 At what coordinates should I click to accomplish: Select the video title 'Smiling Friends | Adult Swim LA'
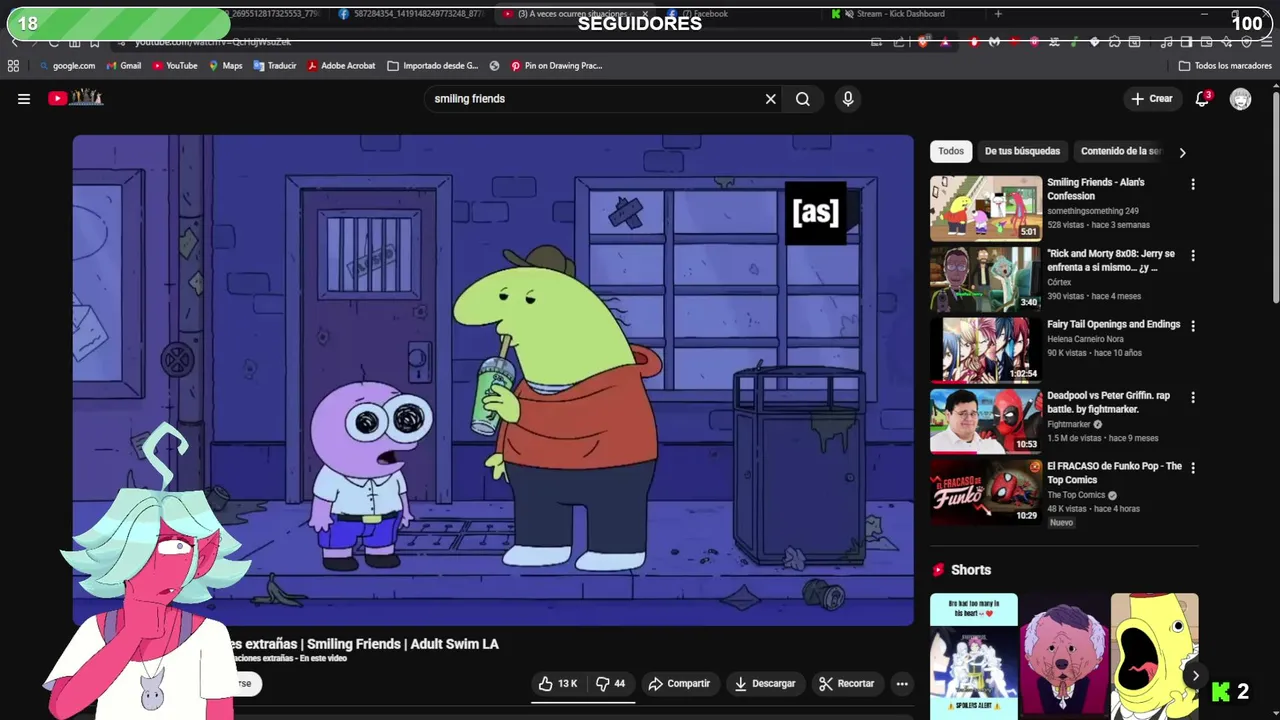pyautogui.click(x=403, y=644)
